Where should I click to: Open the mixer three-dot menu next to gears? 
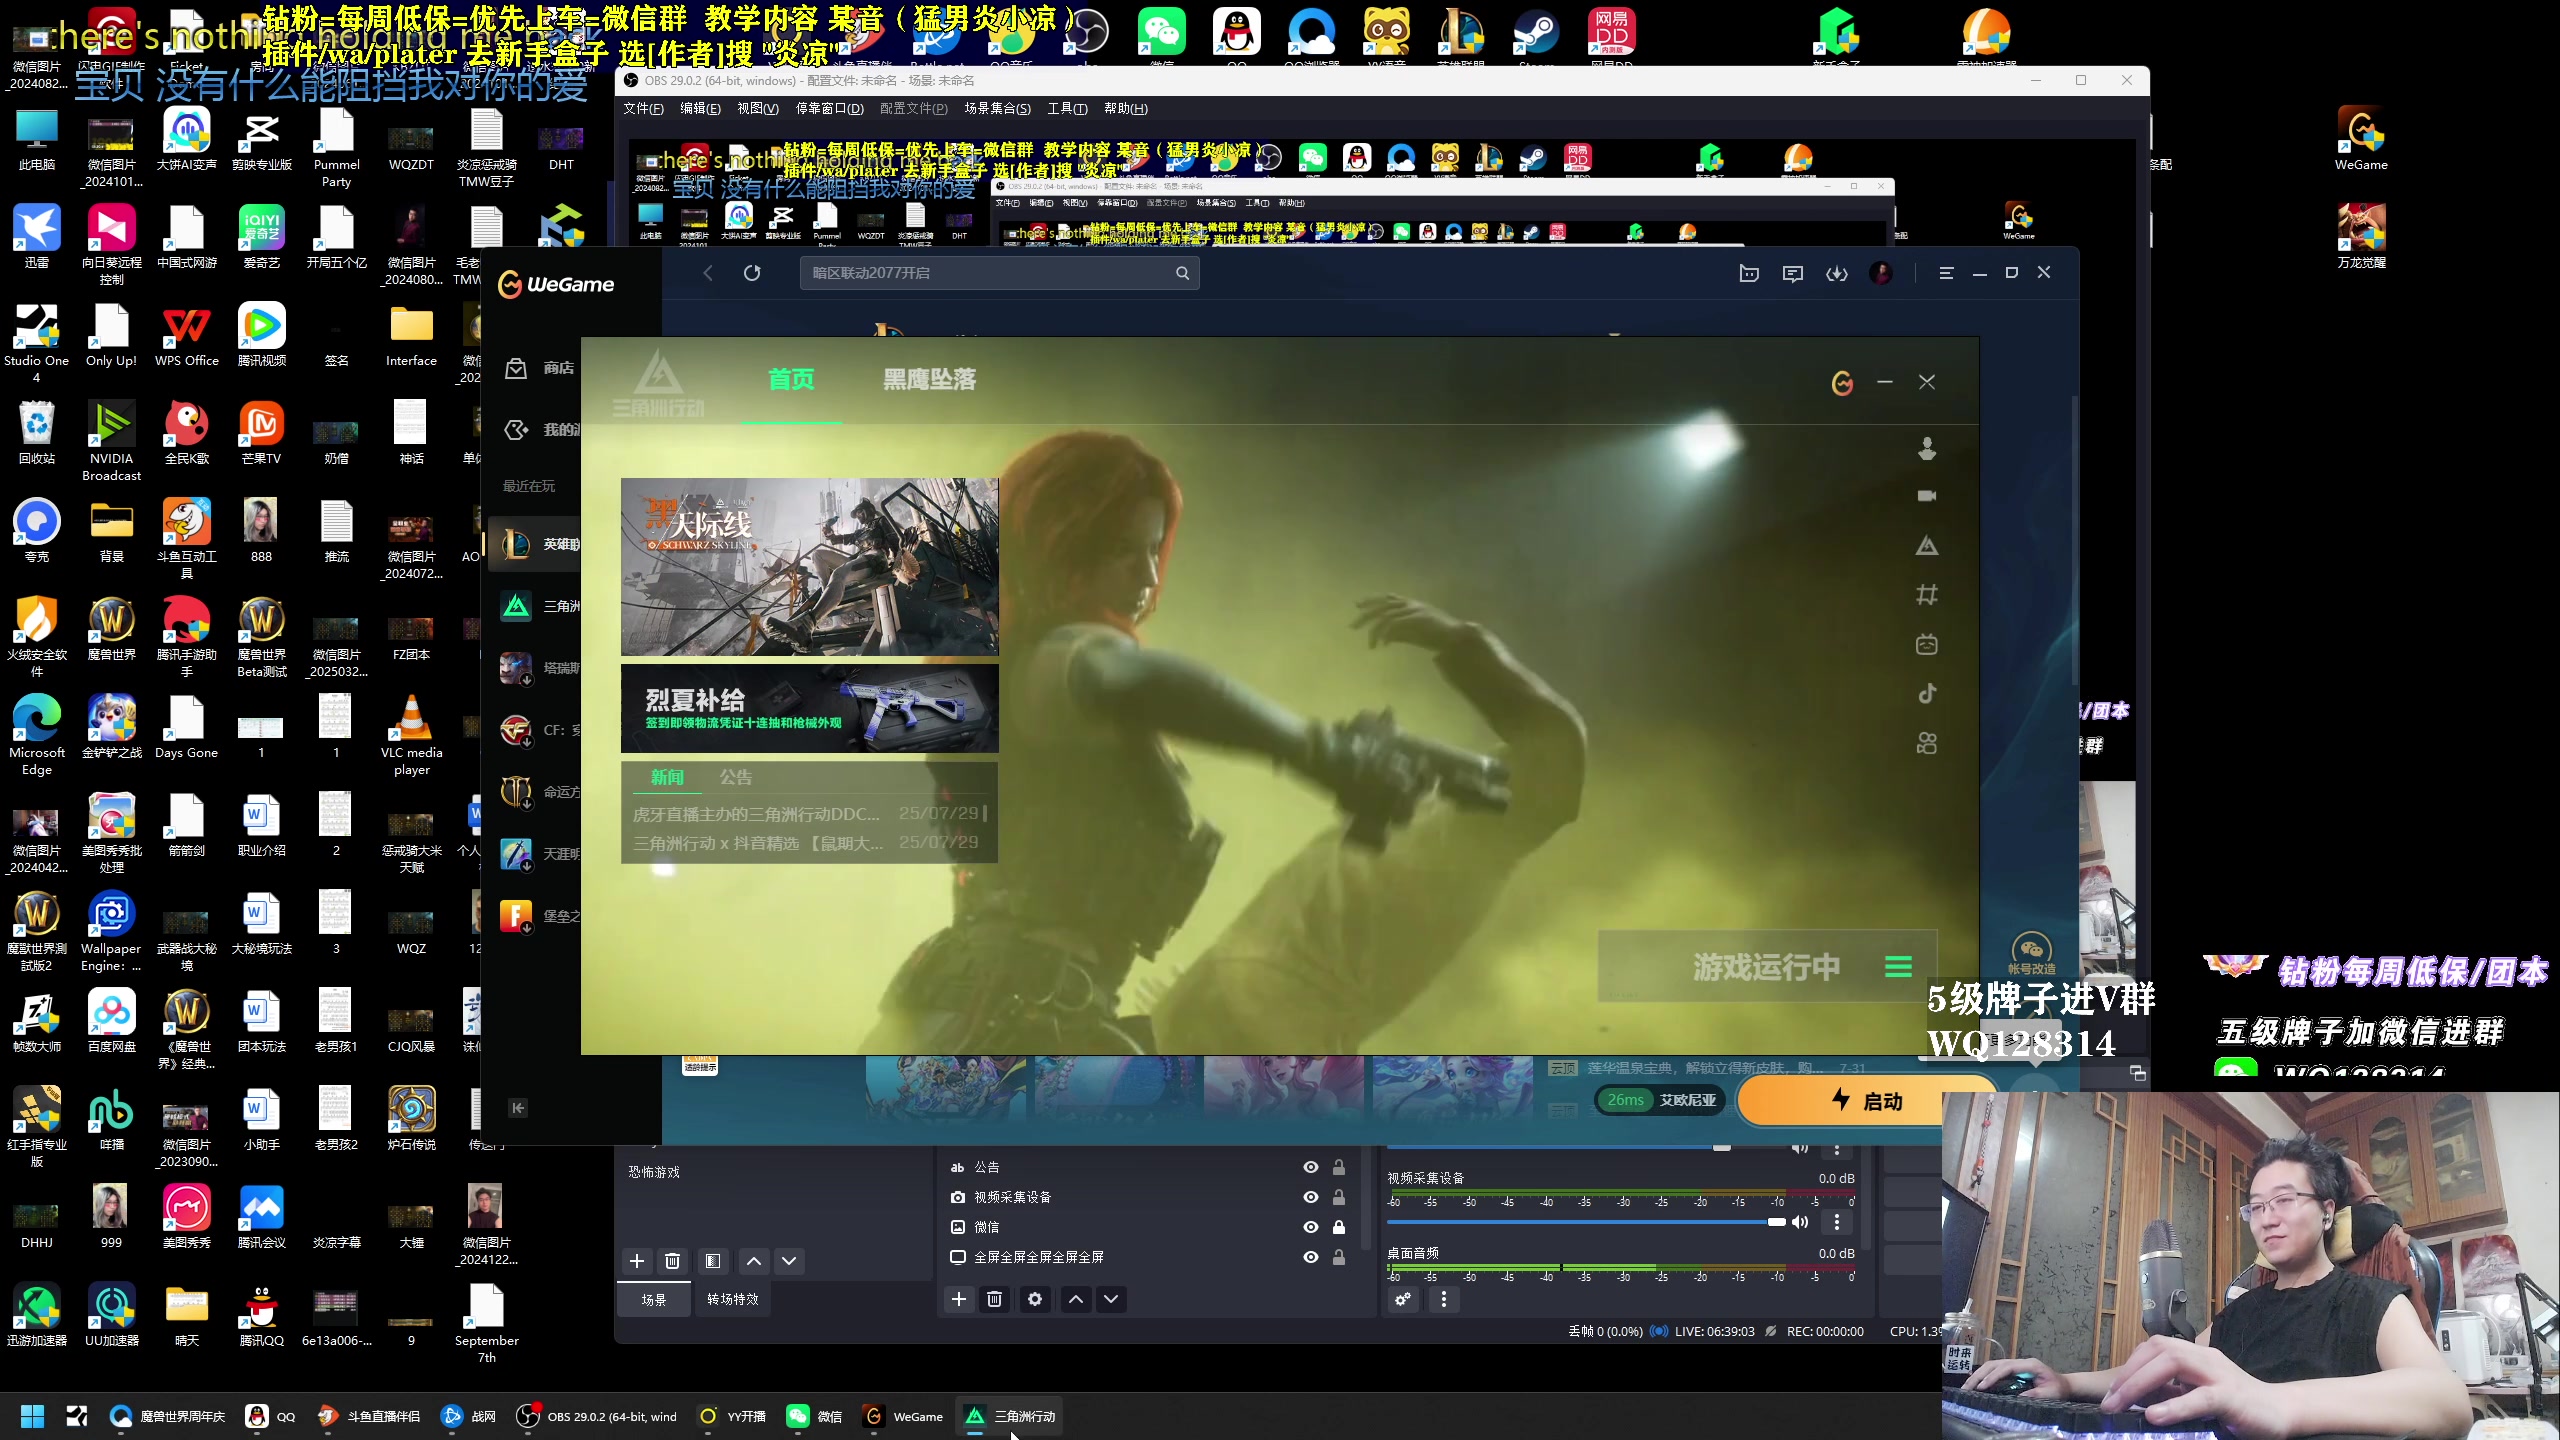[1443, 1299]
